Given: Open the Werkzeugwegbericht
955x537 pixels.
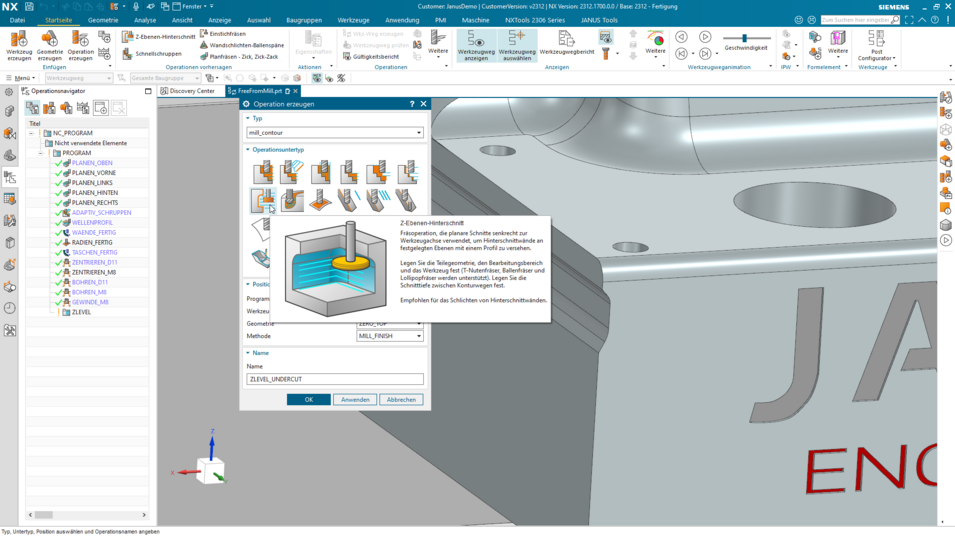Looking at the screenshot, I should [x=566, y=44].
